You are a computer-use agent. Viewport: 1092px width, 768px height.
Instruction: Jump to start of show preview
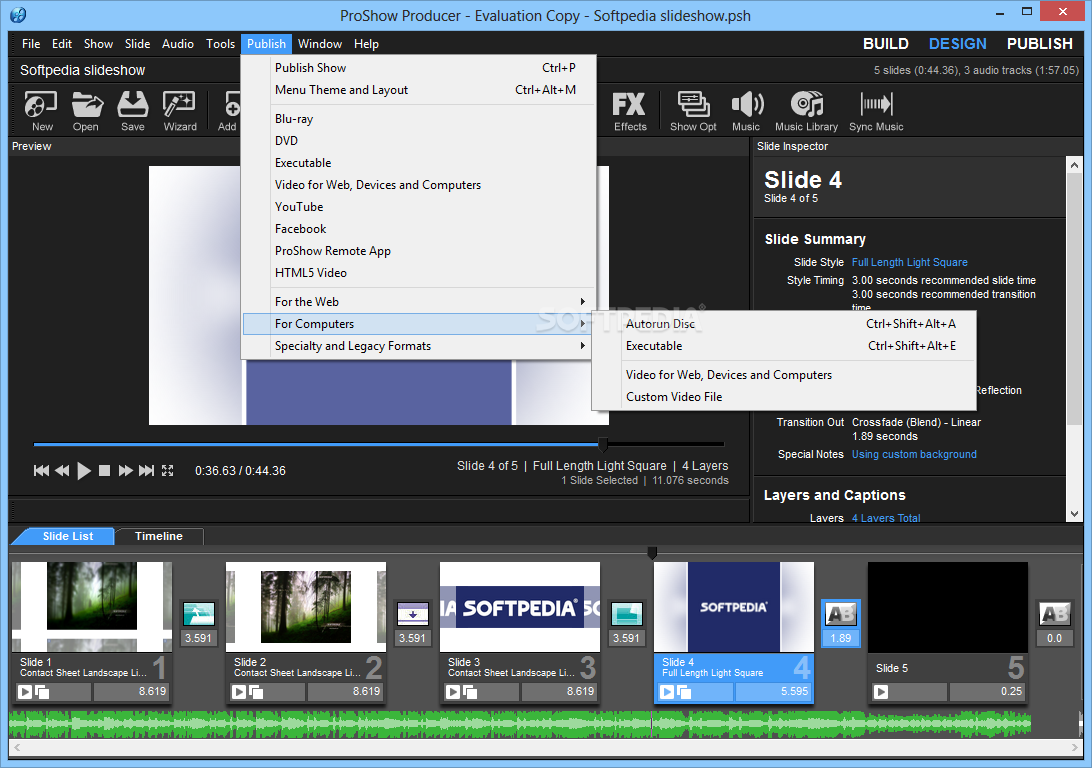41,471
